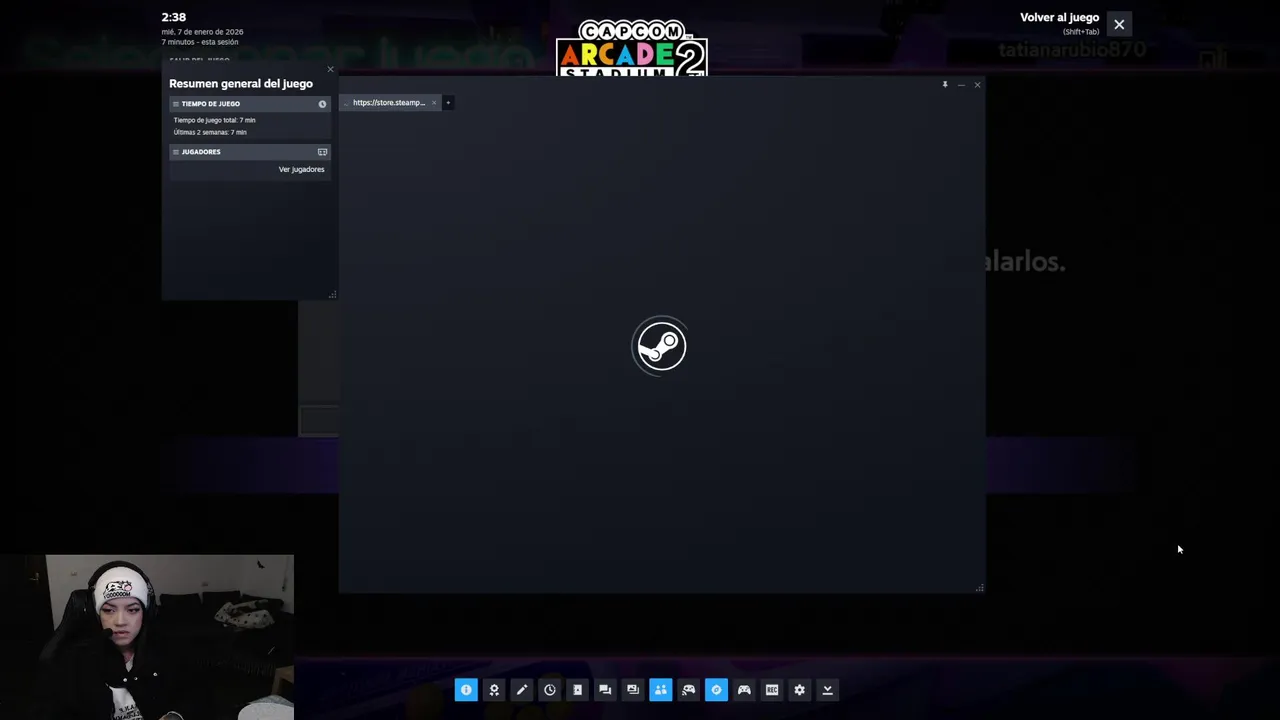Click the collapse toolbar down-arrow icon
This screenshot has width=1280, height=720.
tap(828, 690)
